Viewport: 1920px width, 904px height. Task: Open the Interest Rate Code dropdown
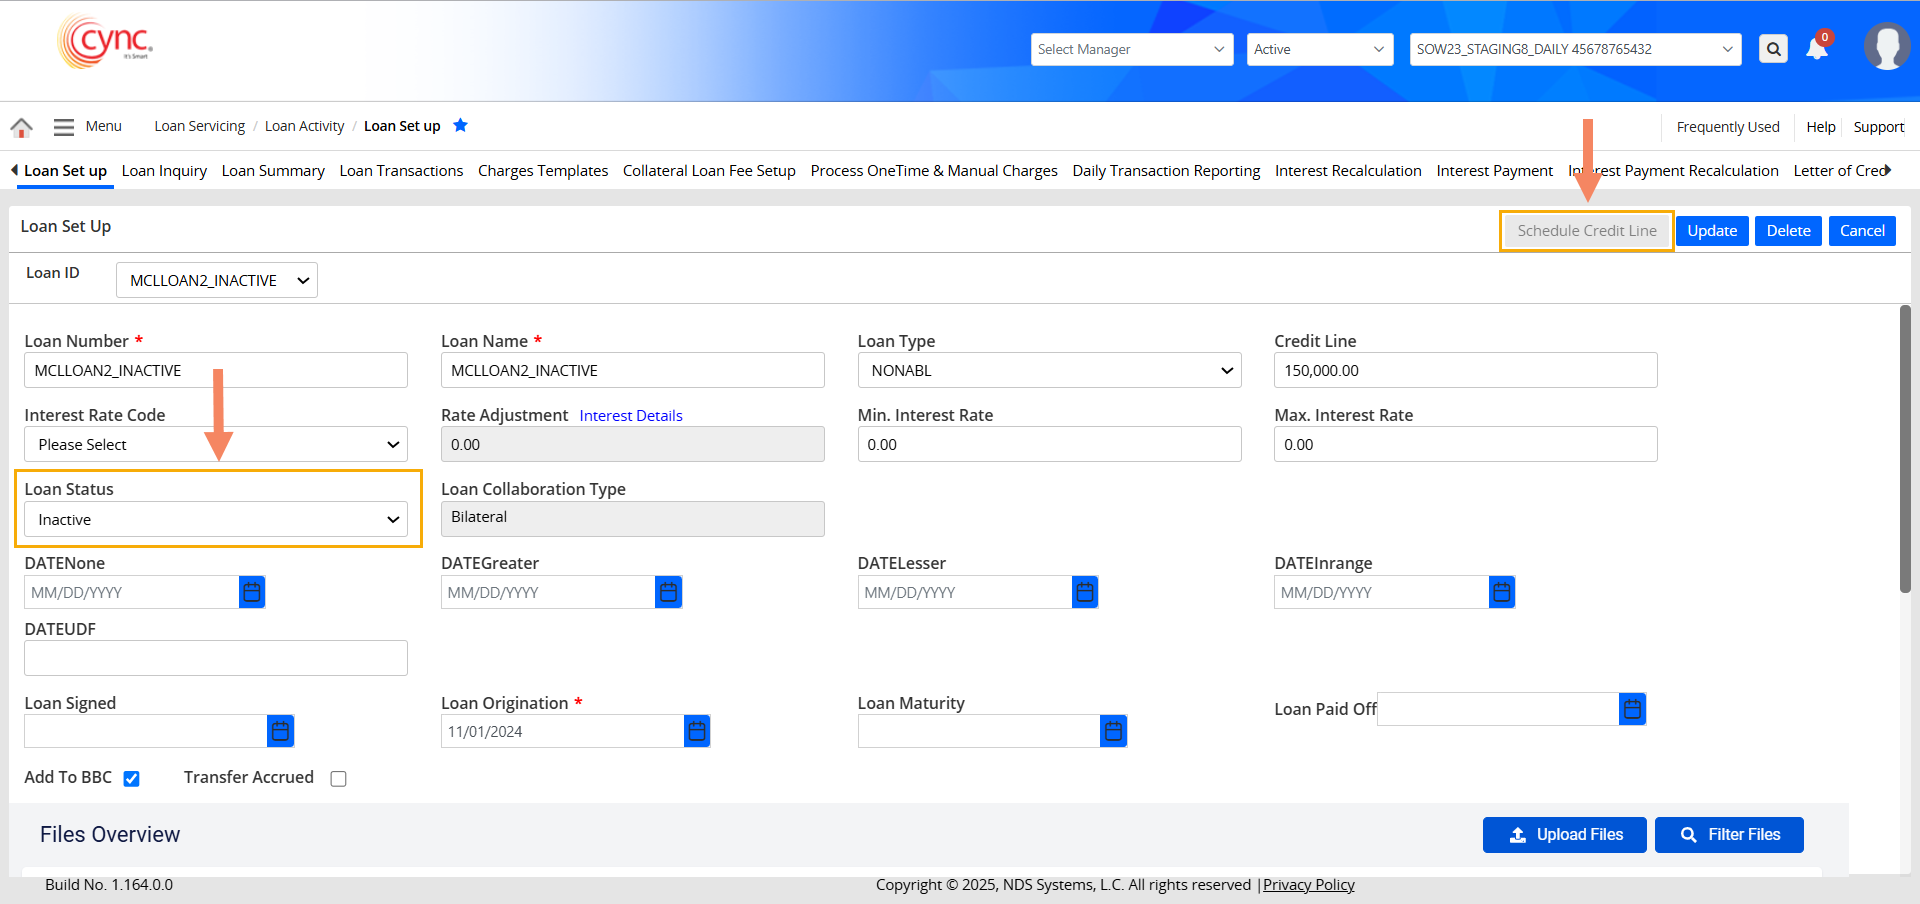(216, 445)
